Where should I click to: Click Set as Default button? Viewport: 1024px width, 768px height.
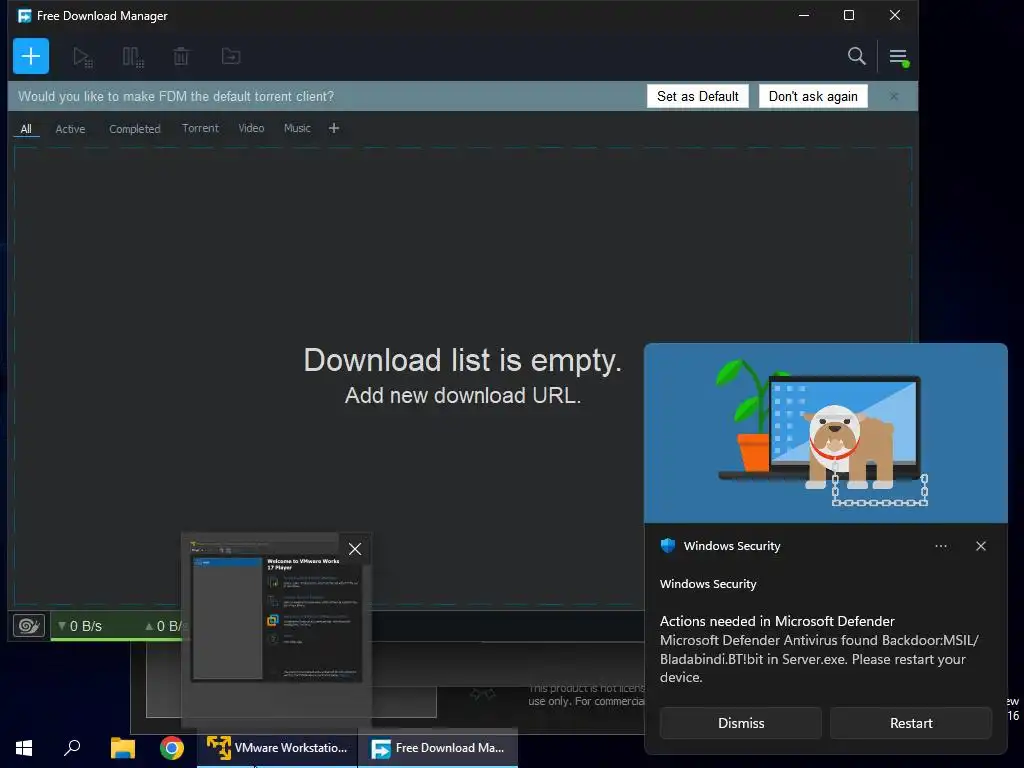pos(697,96)
